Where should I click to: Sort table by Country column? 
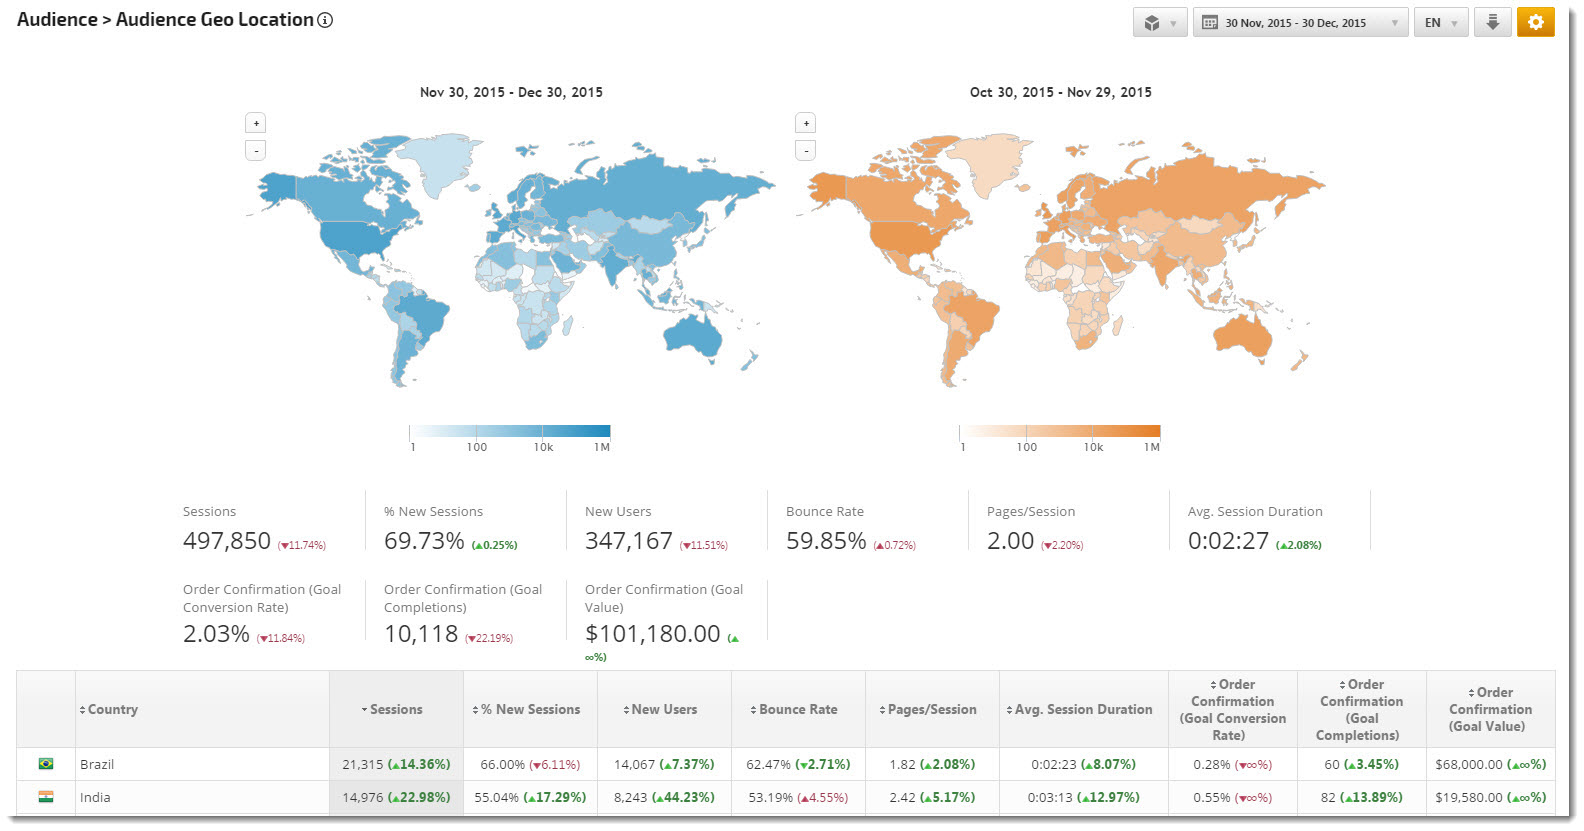tap(112, 709)
